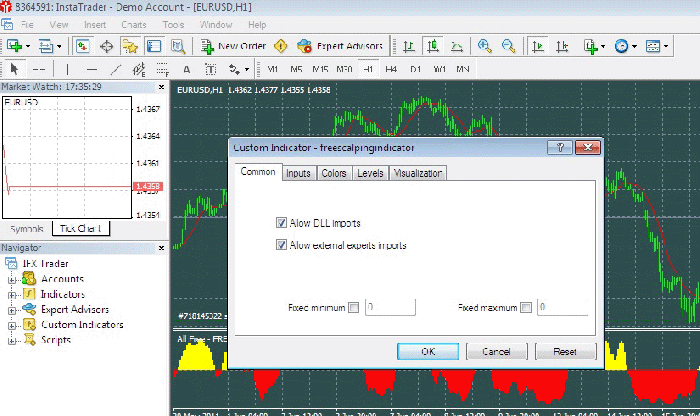This screenshot has width=700, height=416.
Task: Toggle Allow external experts imports checkbox
Action: pos(281,245)
